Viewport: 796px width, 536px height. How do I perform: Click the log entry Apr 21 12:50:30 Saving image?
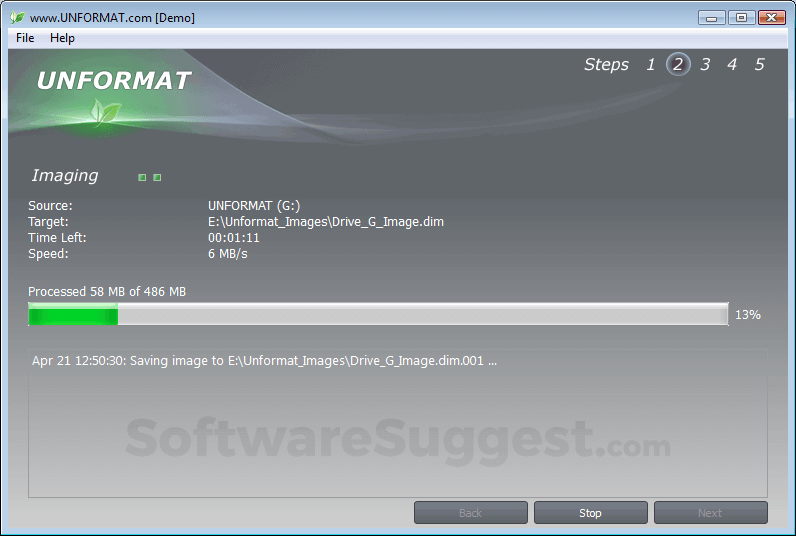[264, 361]
